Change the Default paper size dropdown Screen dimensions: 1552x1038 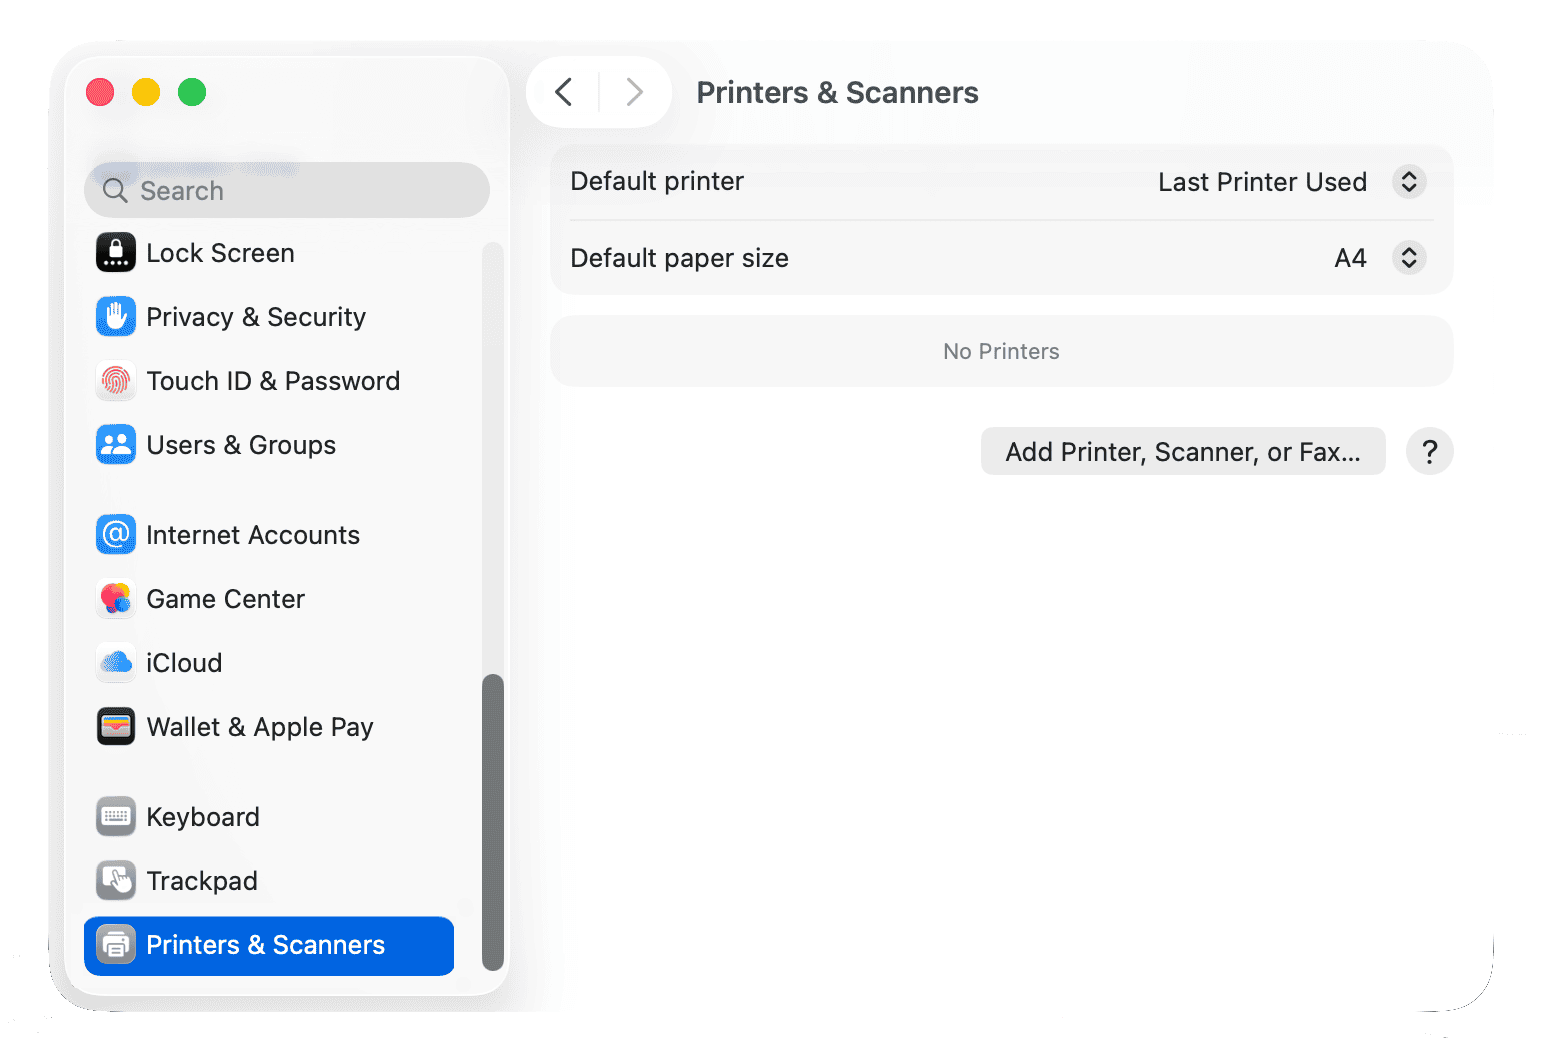coord(1409,257)
